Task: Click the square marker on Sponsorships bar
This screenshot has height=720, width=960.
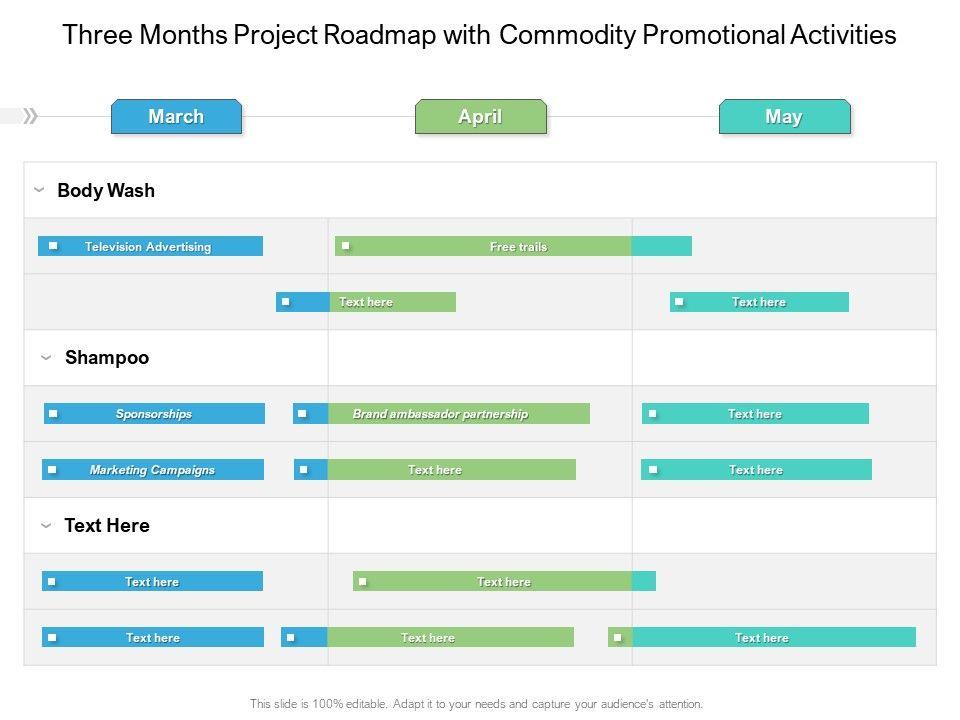Action: [x=53, y=413]
